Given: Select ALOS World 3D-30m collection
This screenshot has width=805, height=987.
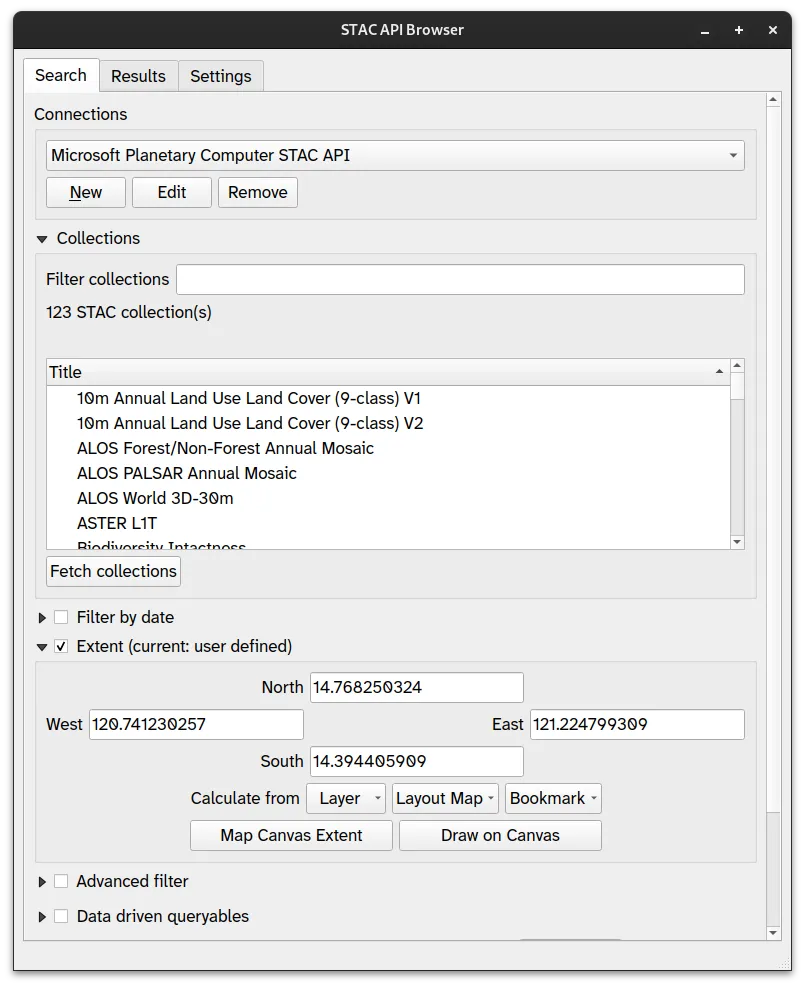Looking at the screenshot, I should point(155,498).
